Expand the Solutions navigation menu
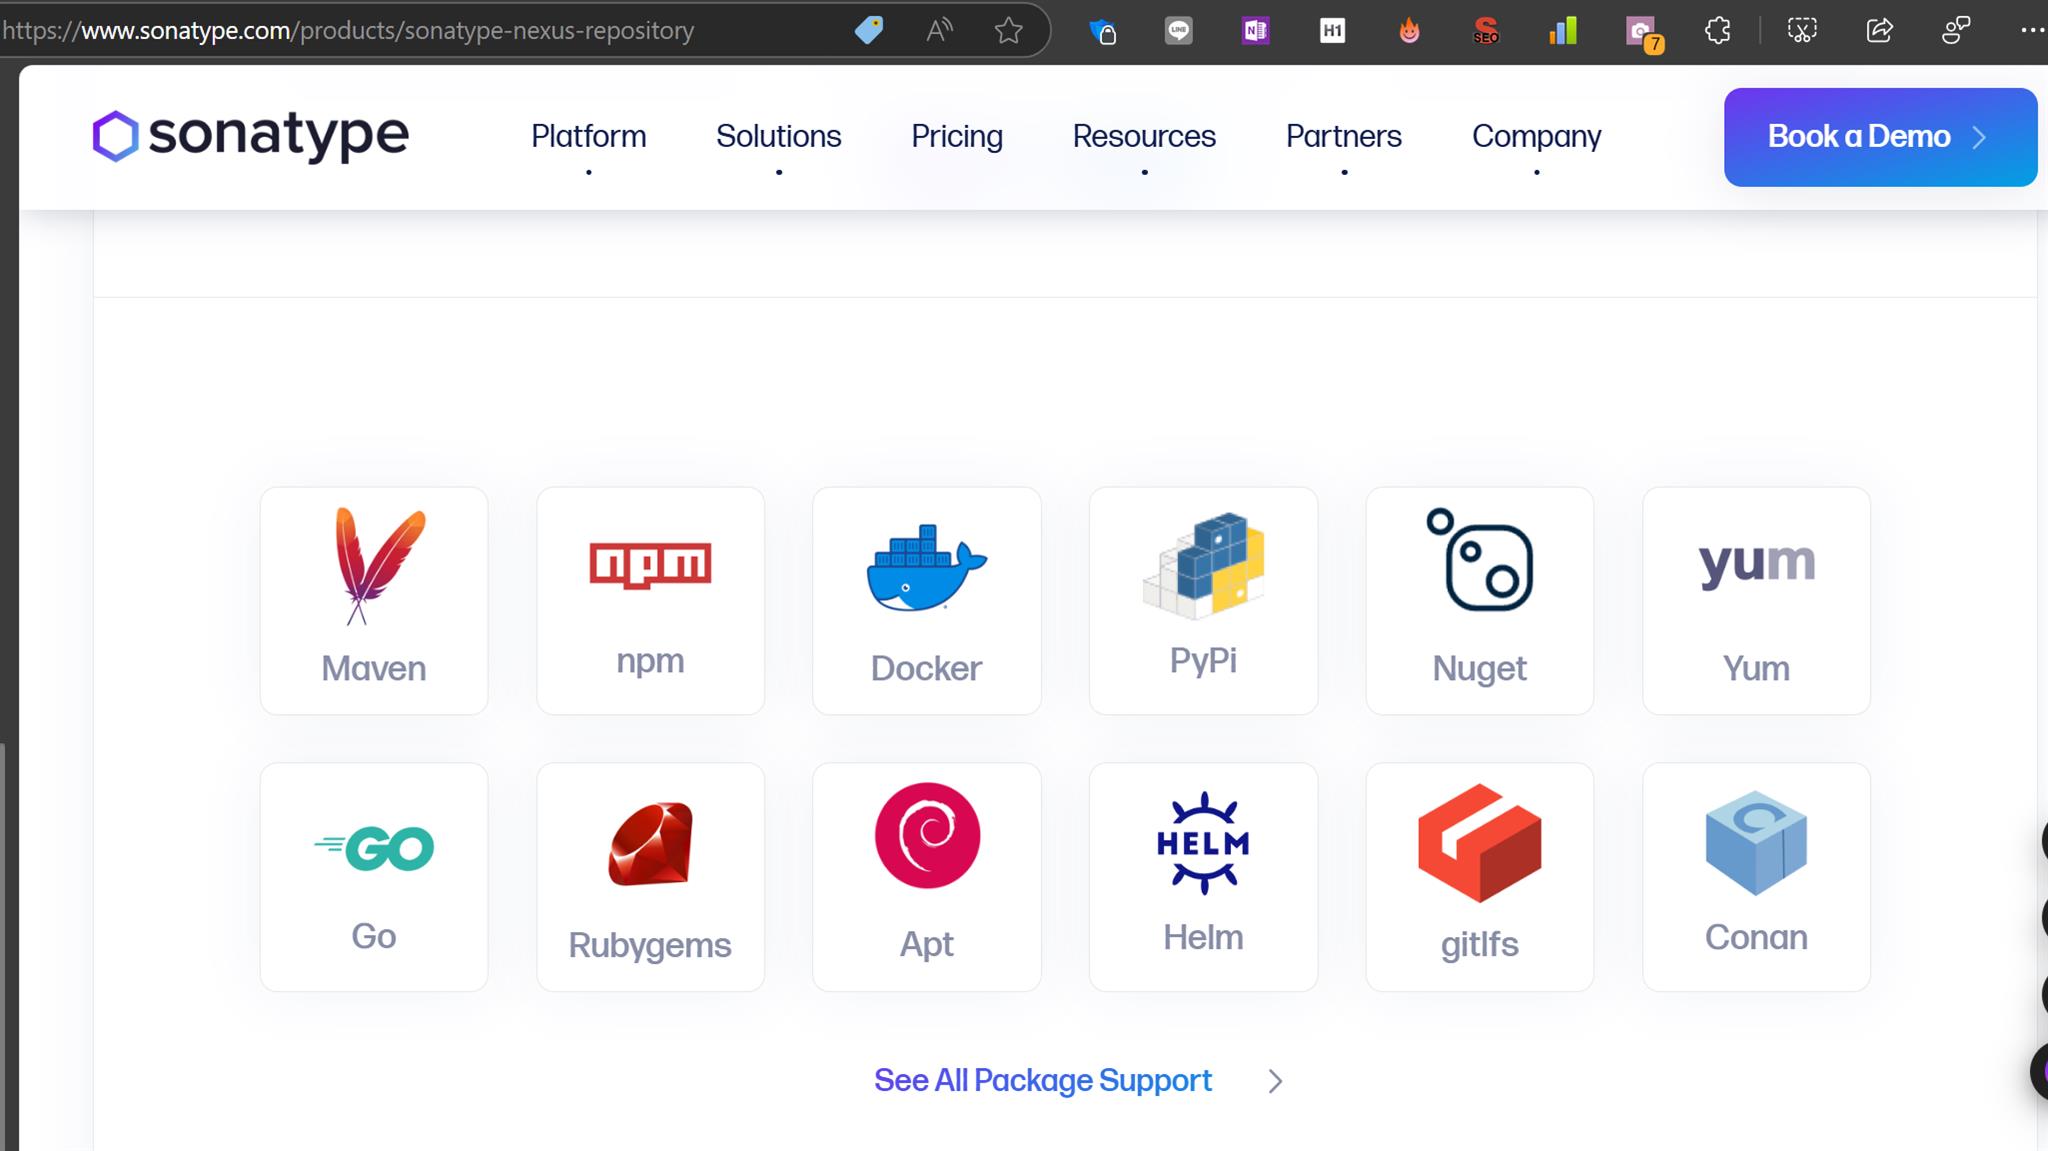Image resolution: width=2048 pixels, height=1151 pixels. pos(778,136)
